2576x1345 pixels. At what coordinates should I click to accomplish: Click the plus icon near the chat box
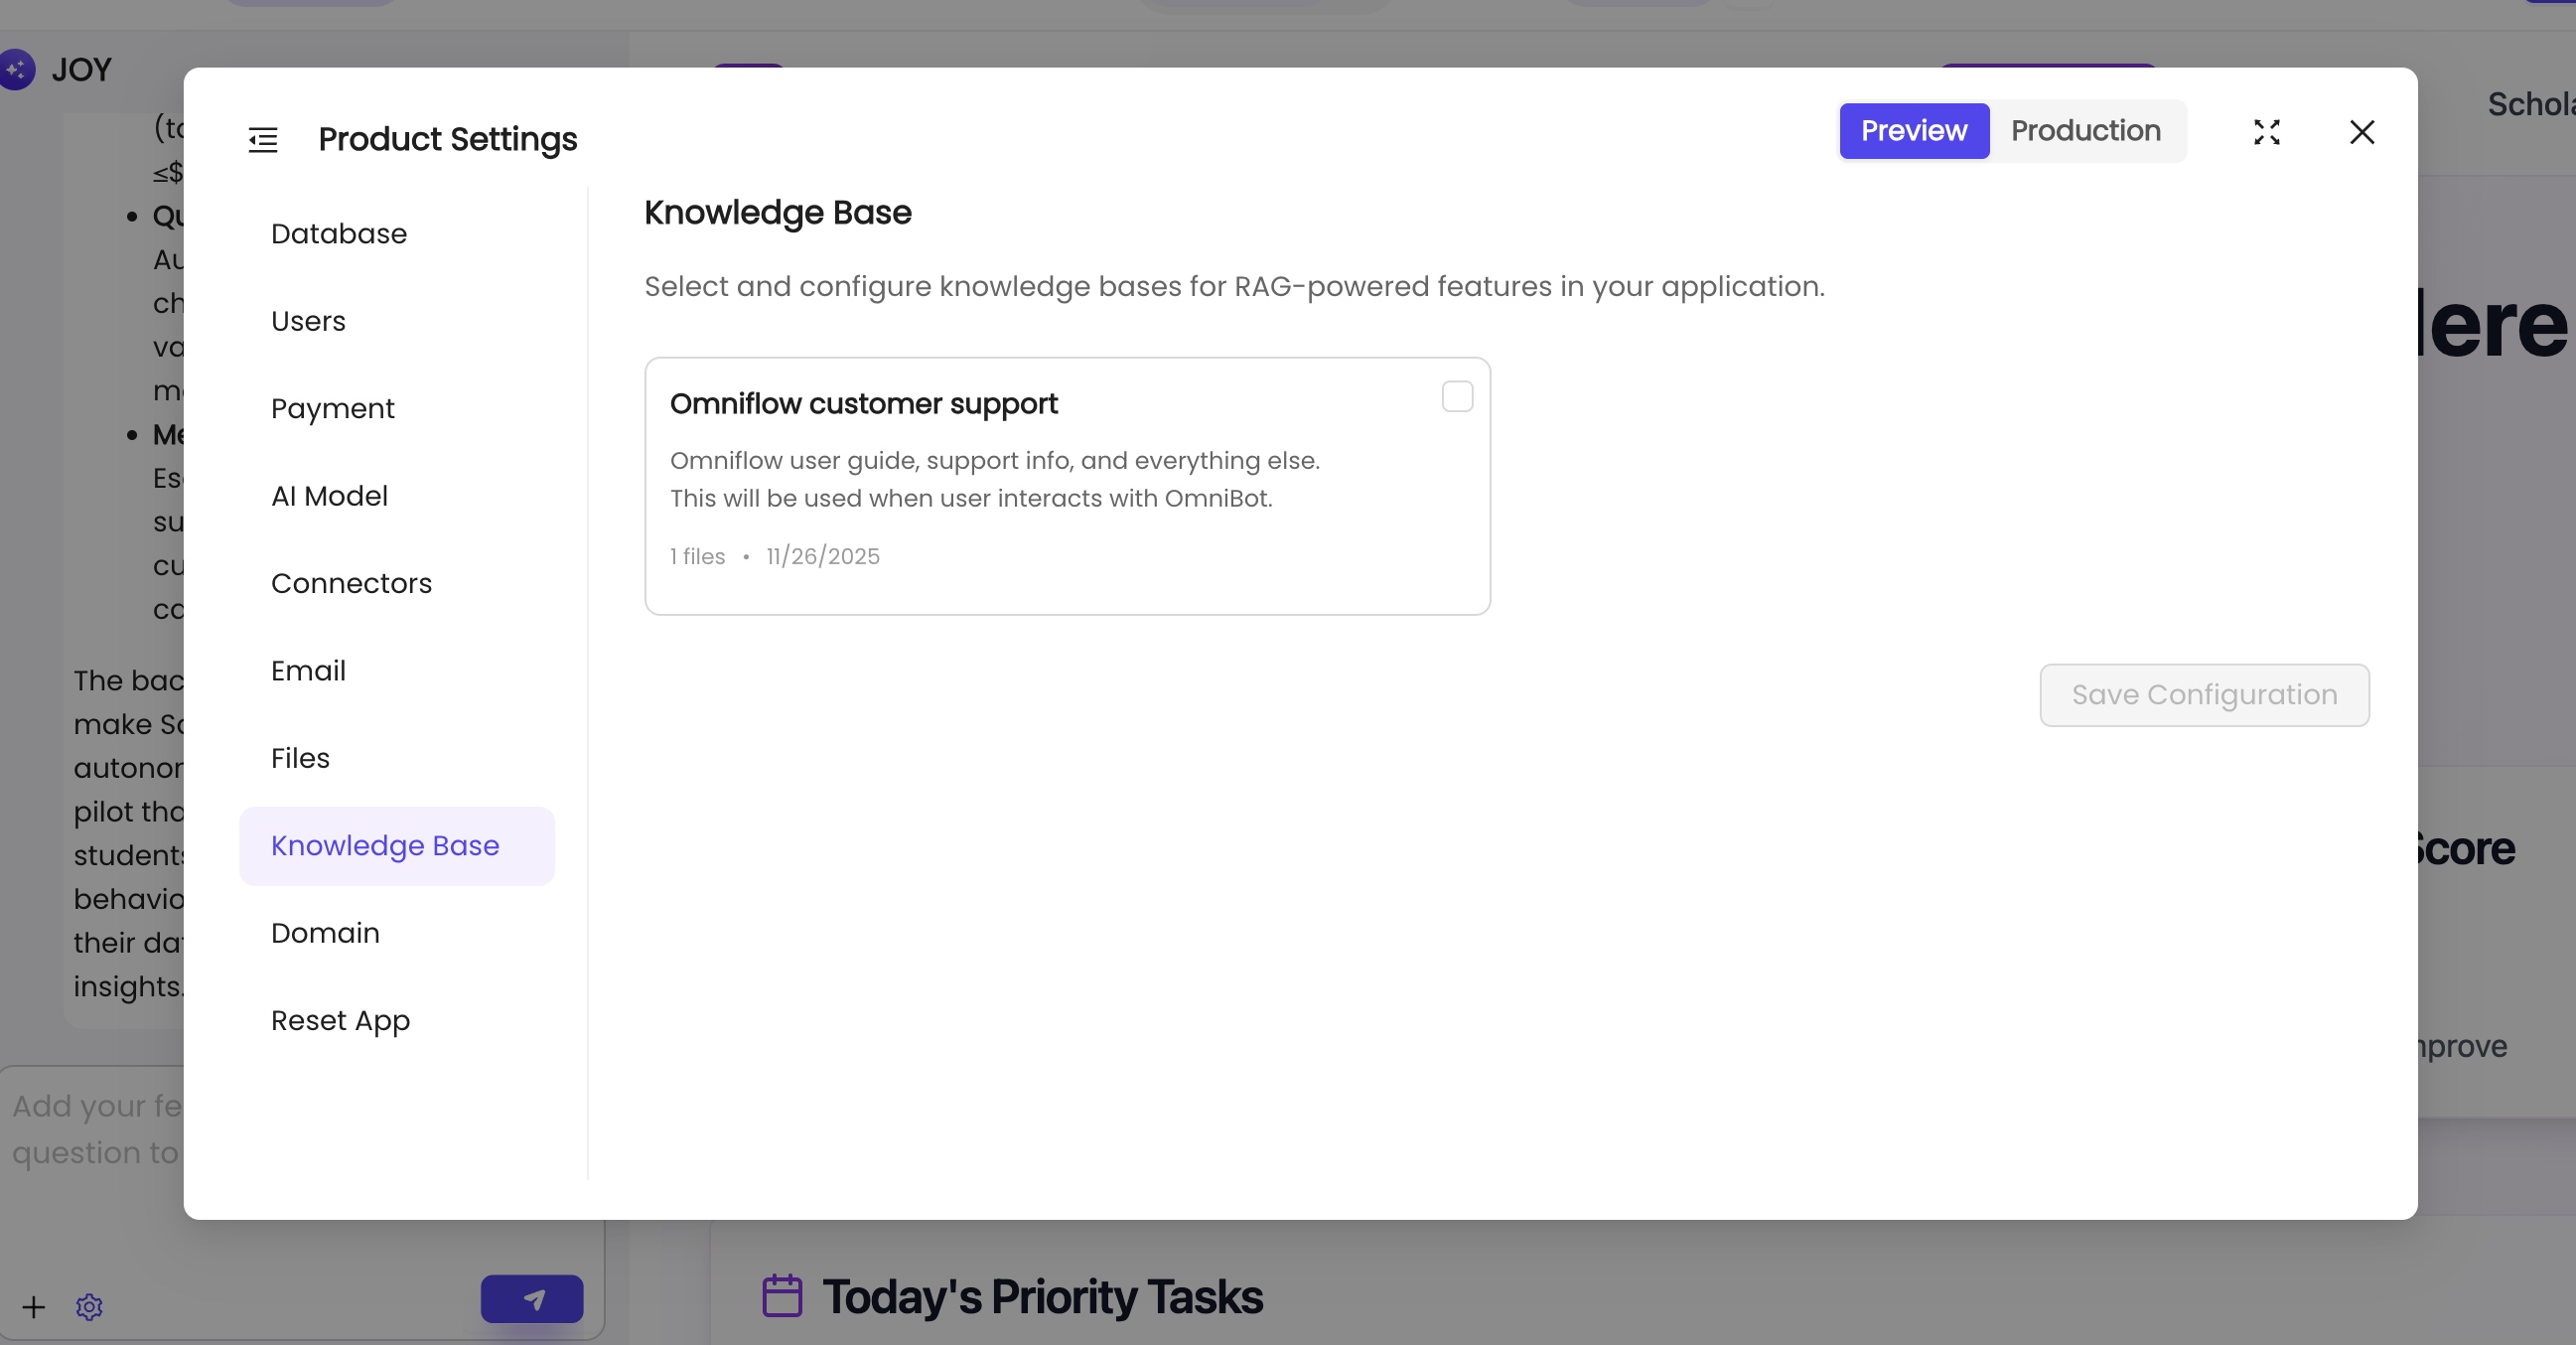(33, 1307)
